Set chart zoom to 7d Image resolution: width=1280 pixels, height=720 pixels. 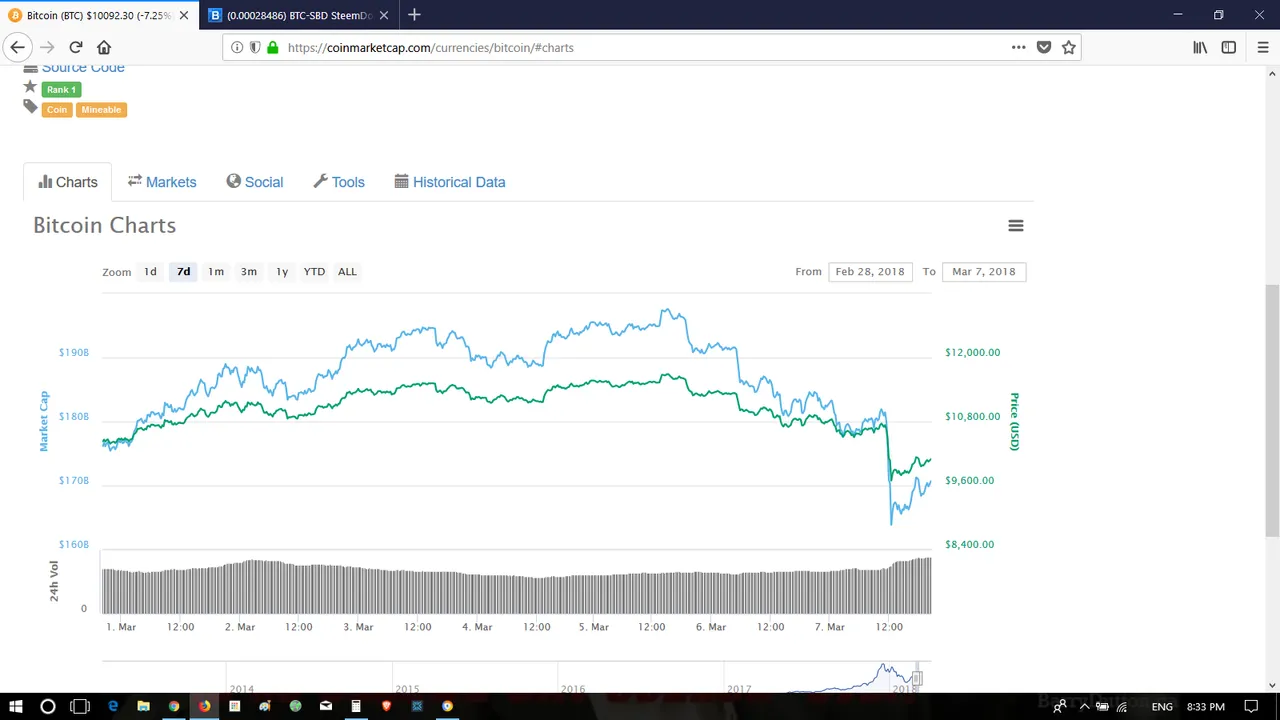click(x=183, y=271)
